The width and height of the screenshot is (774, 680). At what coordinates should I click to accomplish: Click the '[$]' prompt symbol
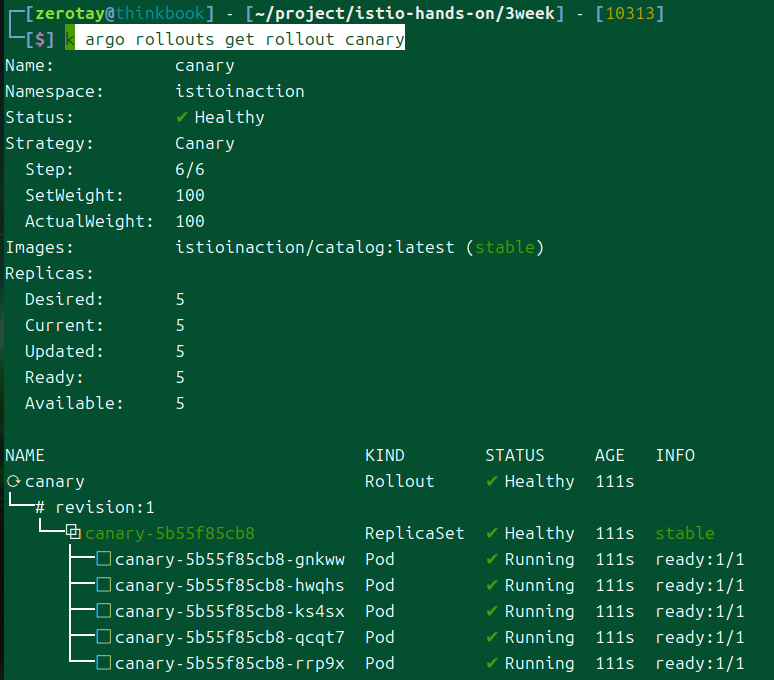39,39
